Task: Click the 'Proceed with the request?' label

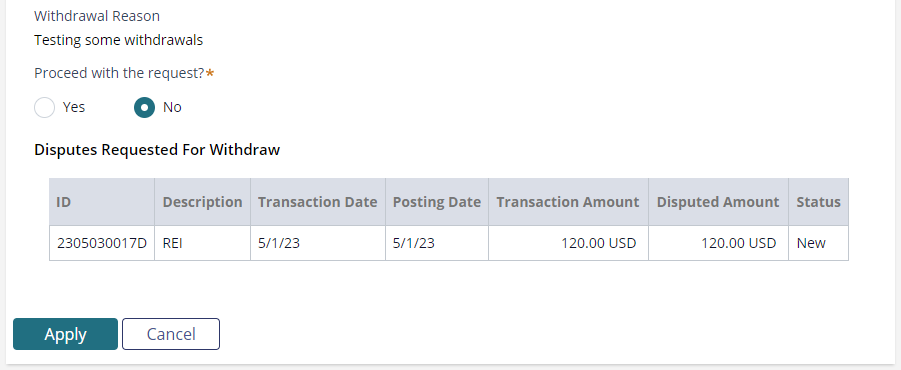Action: coord(120,74)
